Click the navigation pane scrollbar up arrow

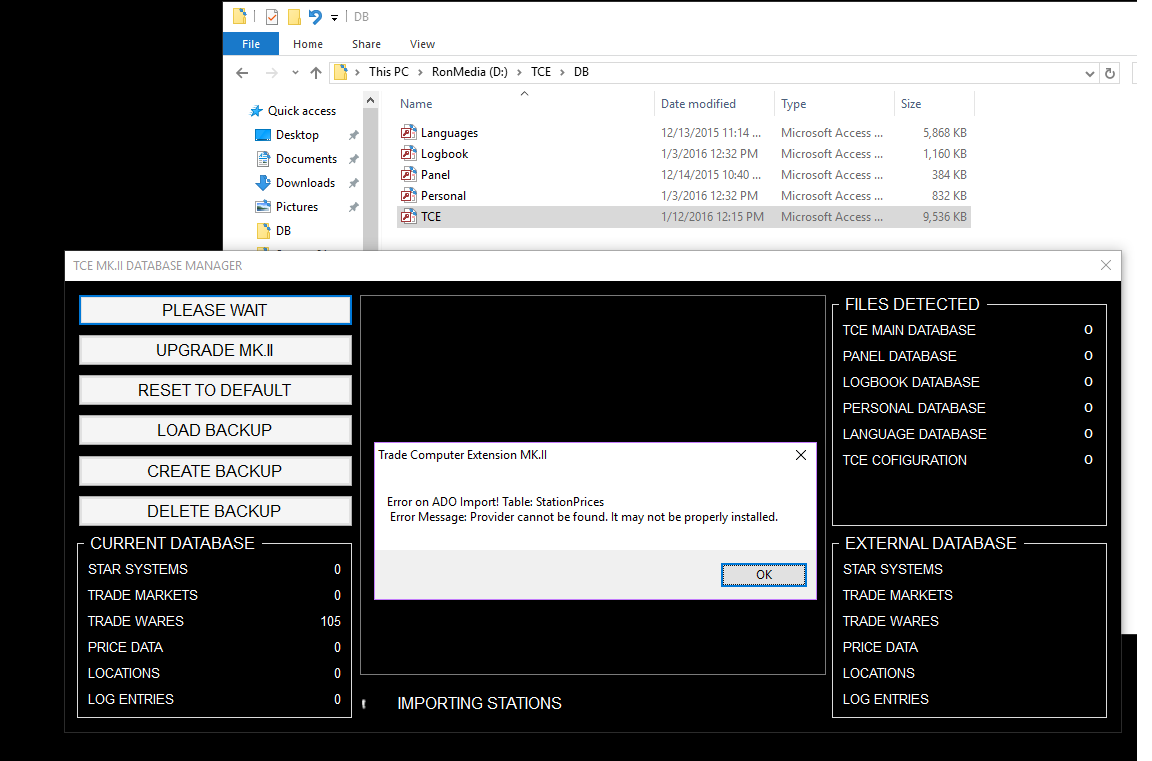tap(370, 101)
